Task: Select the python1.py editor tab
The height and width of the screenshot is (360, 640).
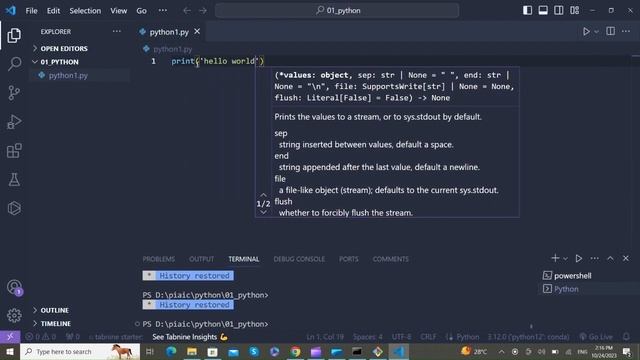Action: (x=170, y=32)
